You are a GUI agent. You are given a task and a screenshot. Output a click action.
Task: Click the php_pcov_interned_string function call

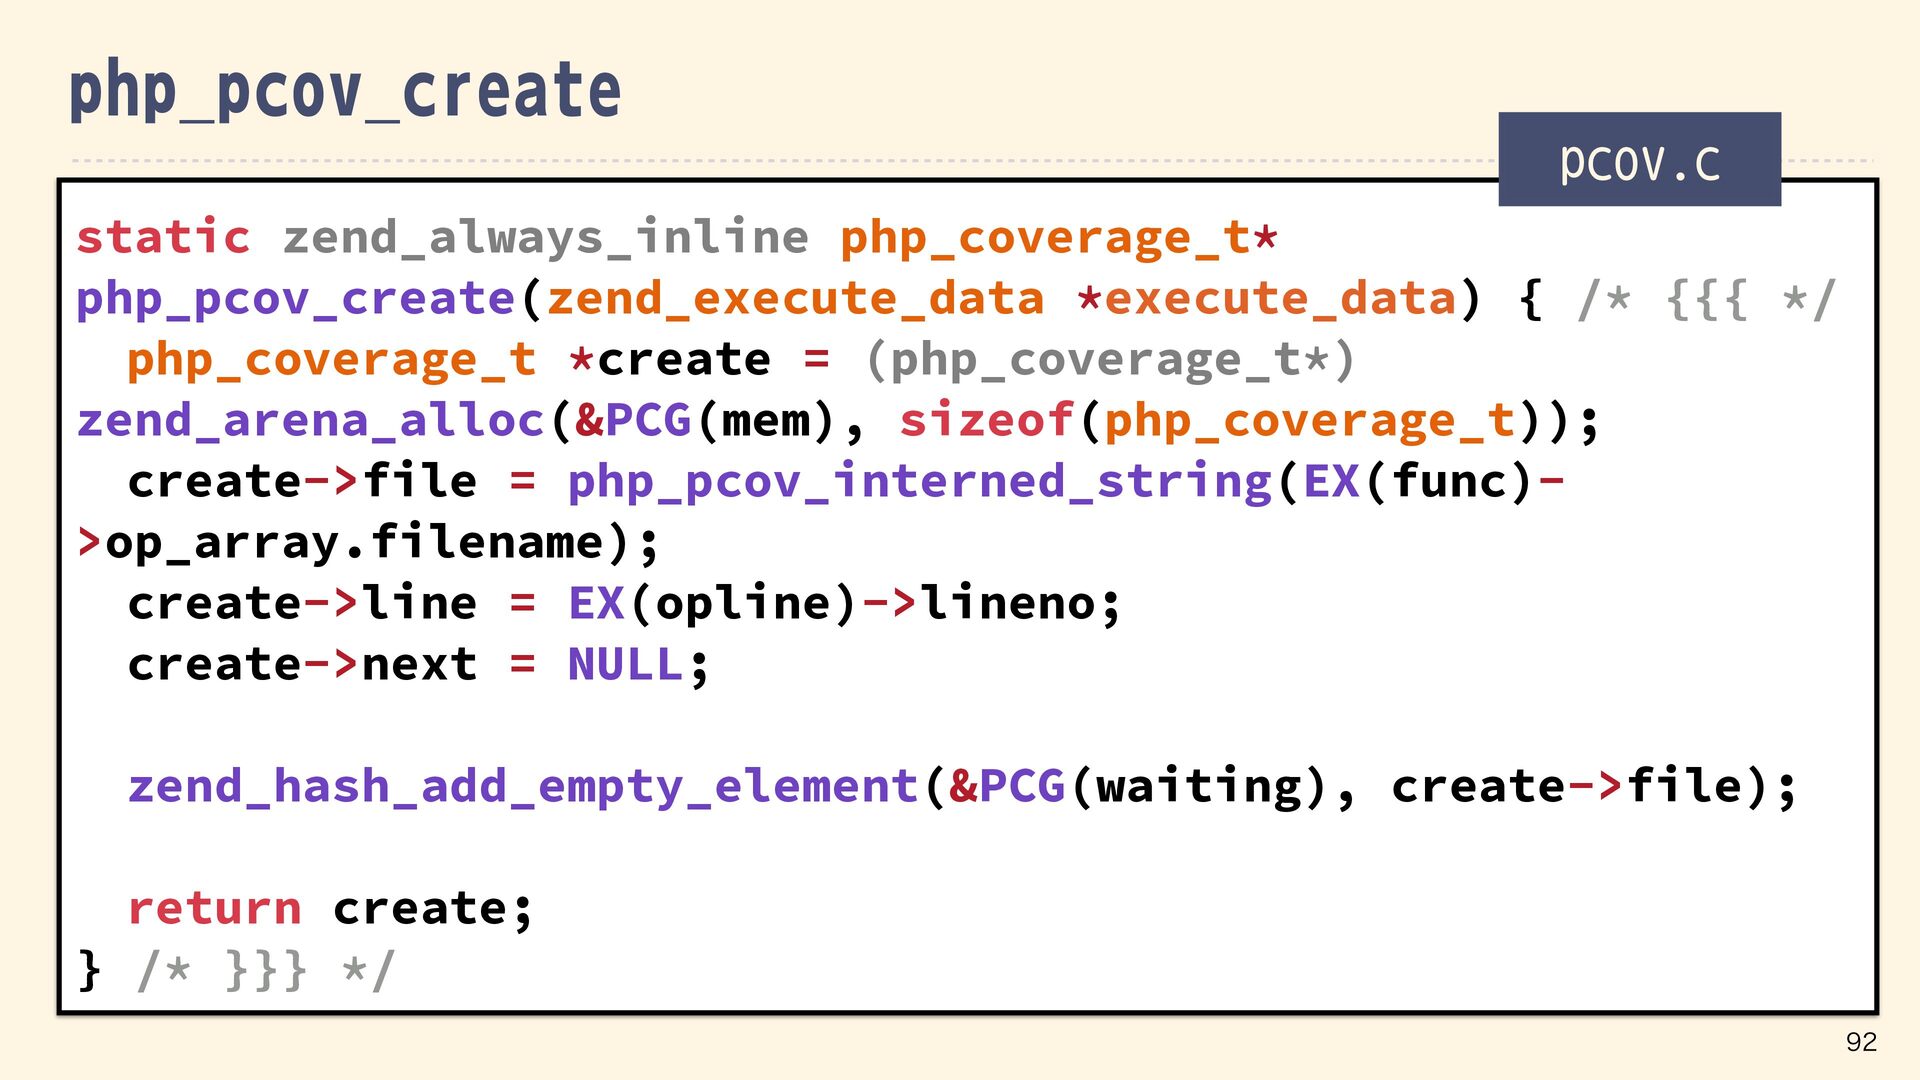coord(919,482)
